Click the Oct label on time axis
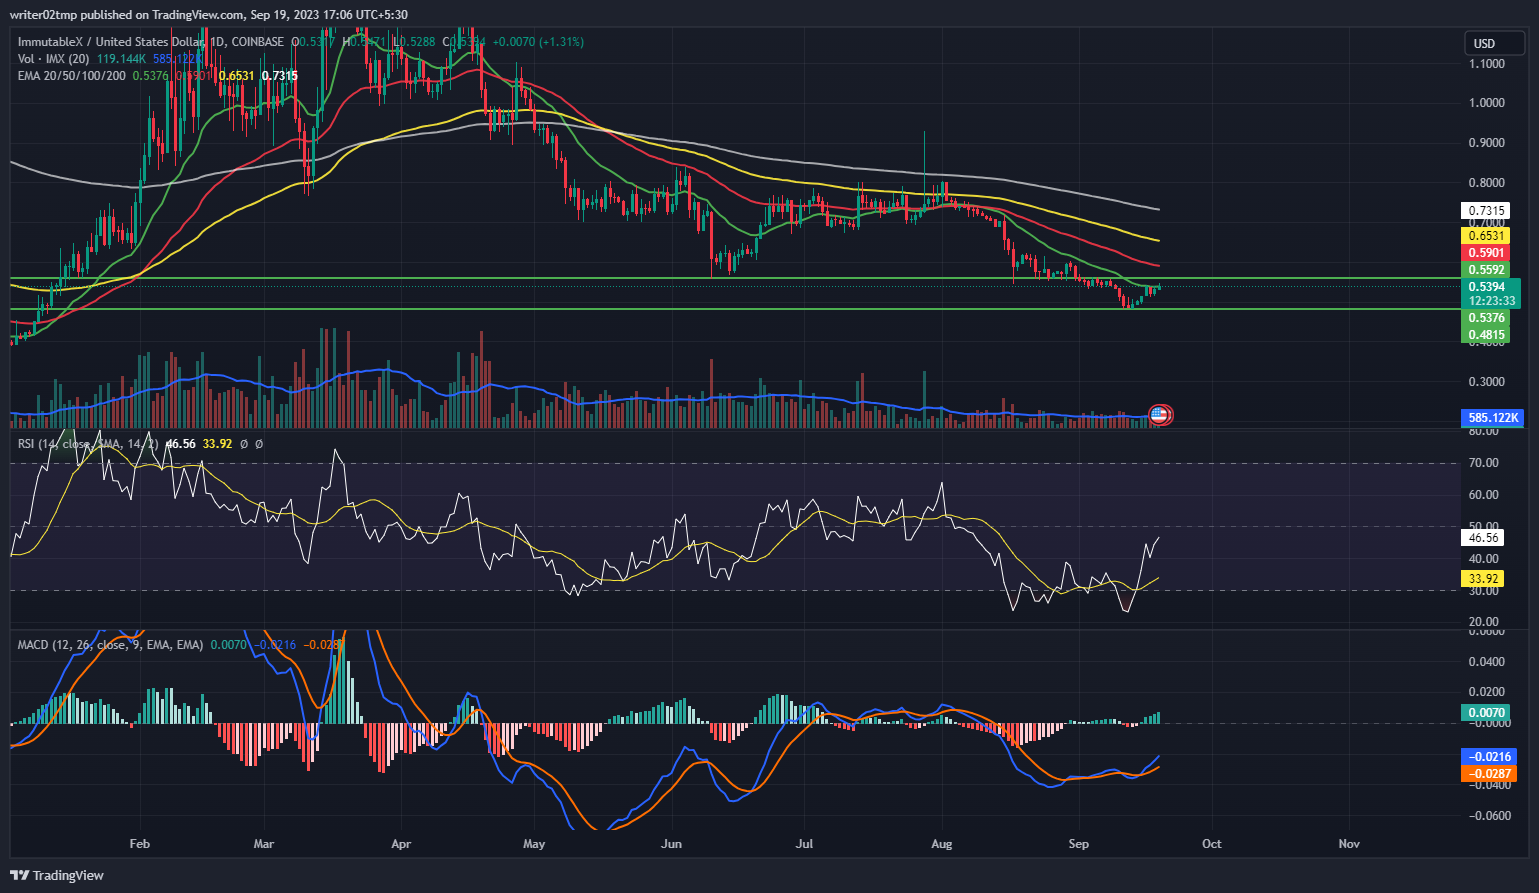Image resolution: width=1539 pixels, height=893 pixels. 1211,844
